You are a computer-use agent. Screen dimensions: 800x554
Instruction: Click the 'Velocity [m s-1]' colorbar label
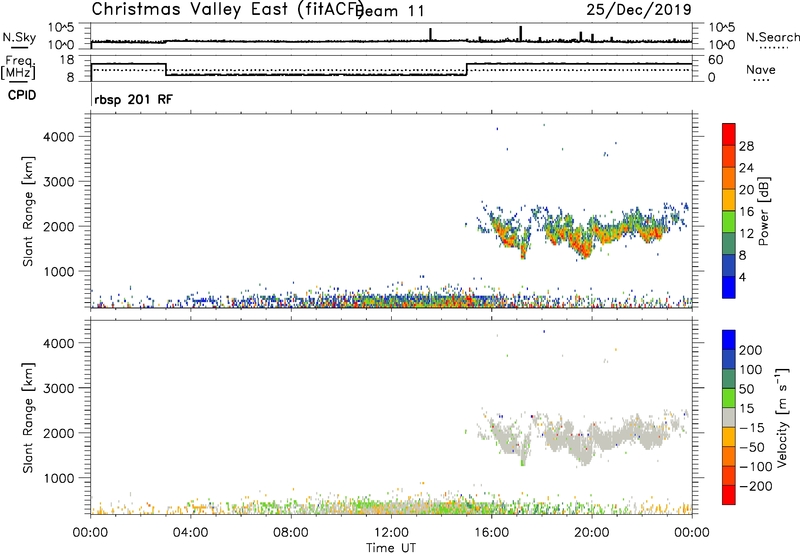tap(782, 417)
